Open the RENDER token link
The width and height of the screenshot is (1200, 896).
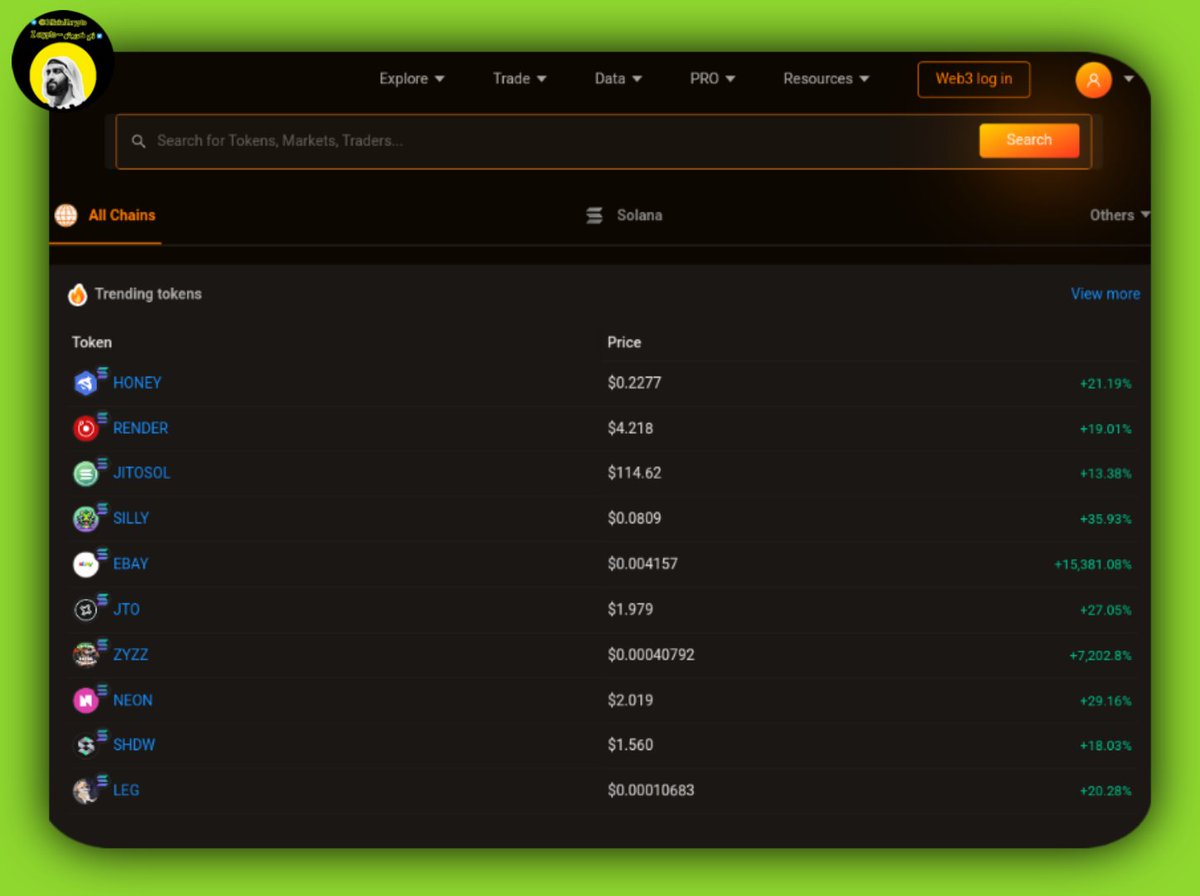coord(140,428)
